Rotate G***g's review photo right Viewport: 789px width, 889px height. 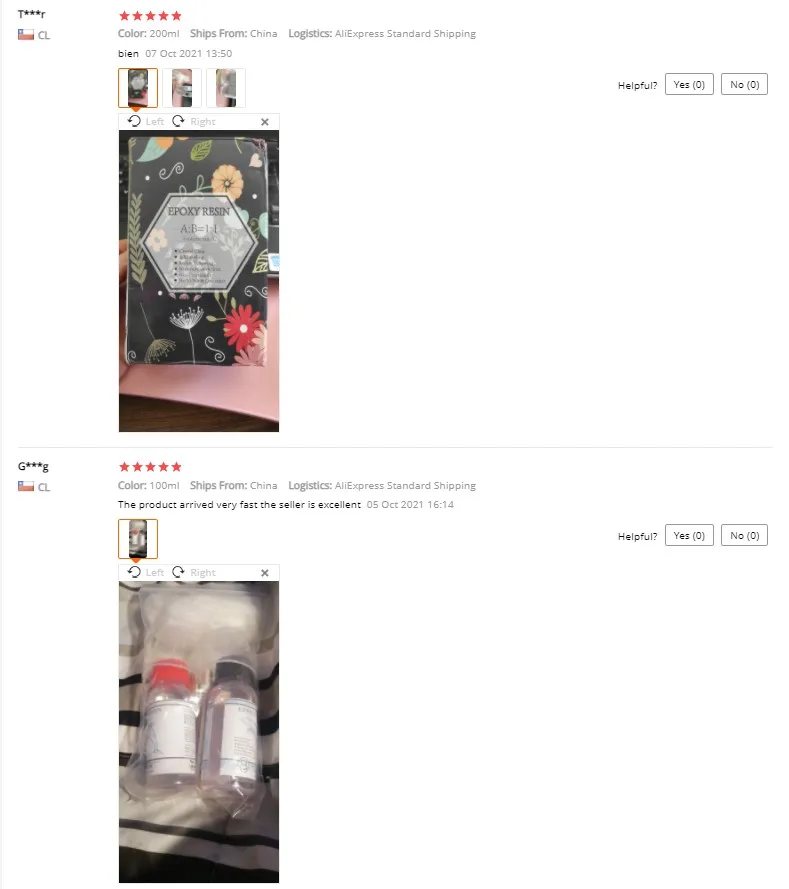[x=194, y=573]
